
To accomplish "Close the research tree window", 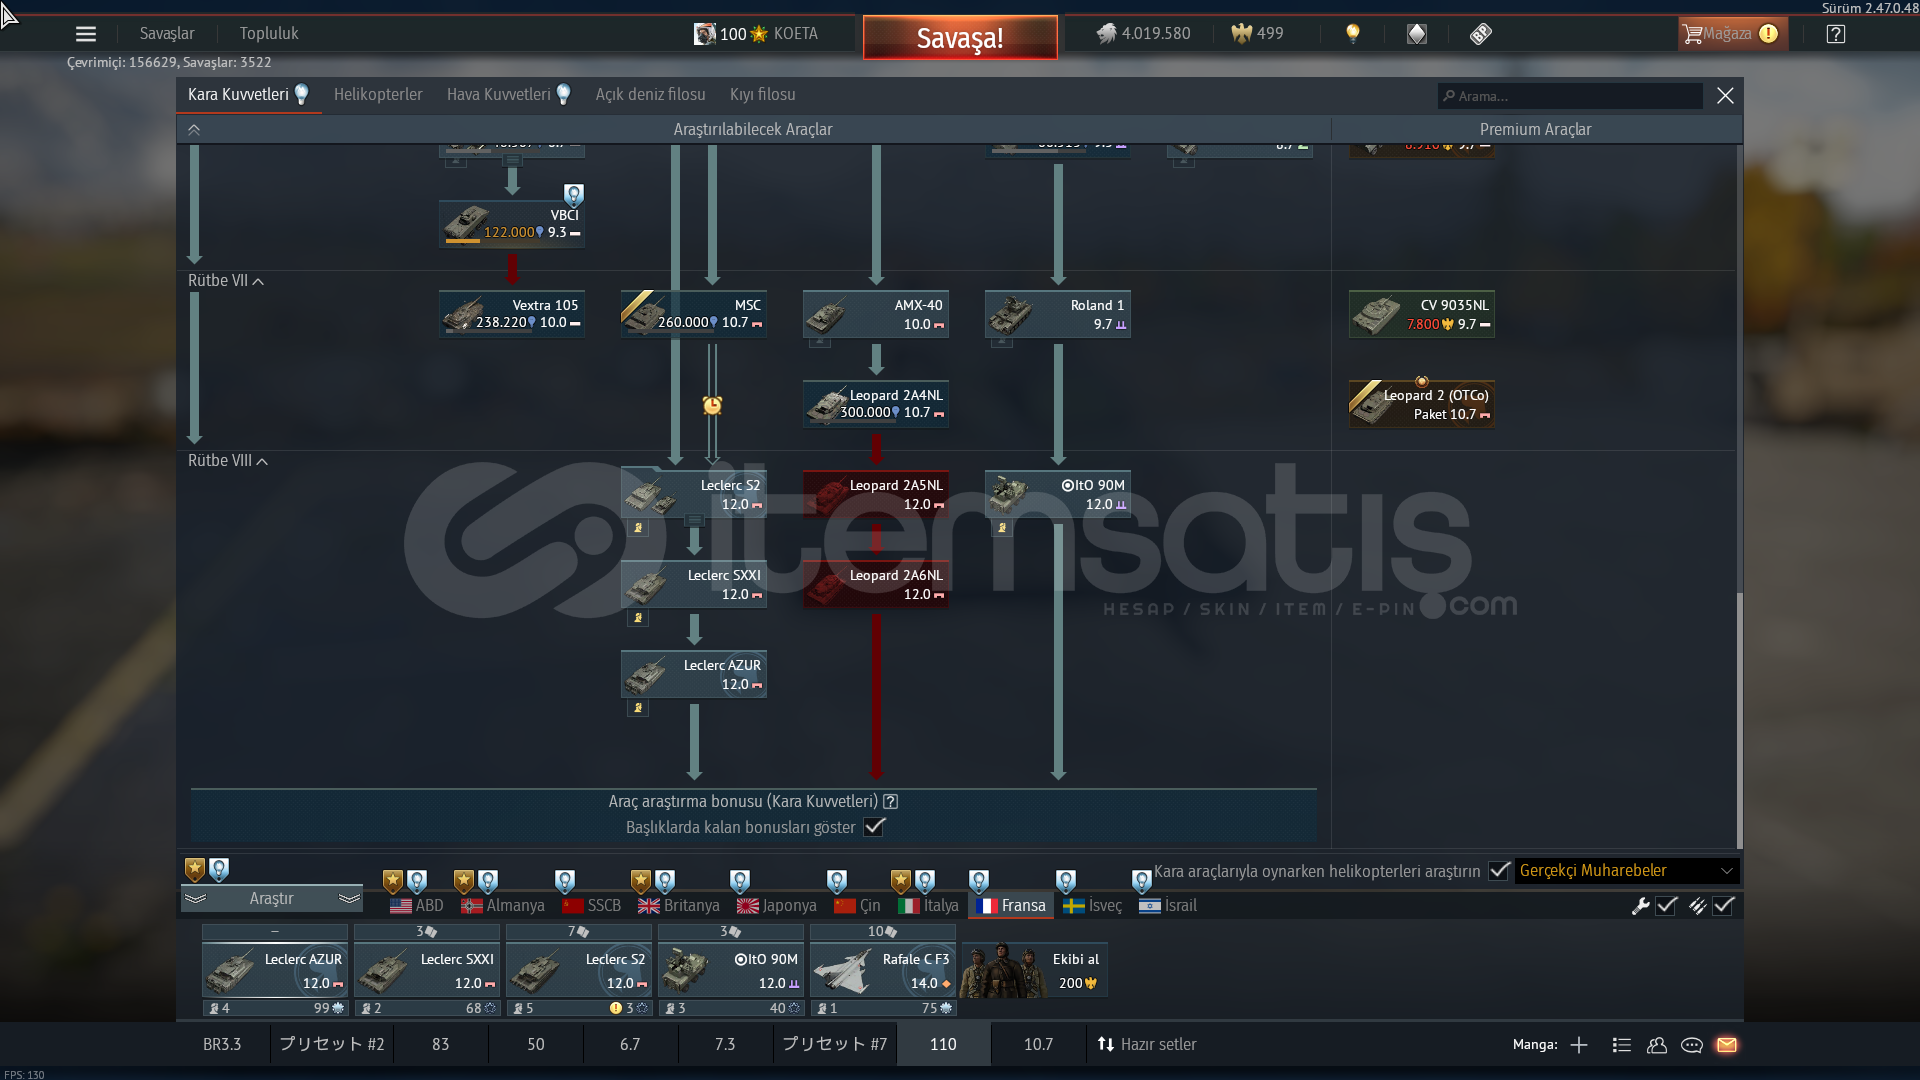I will click(1725, 95).
